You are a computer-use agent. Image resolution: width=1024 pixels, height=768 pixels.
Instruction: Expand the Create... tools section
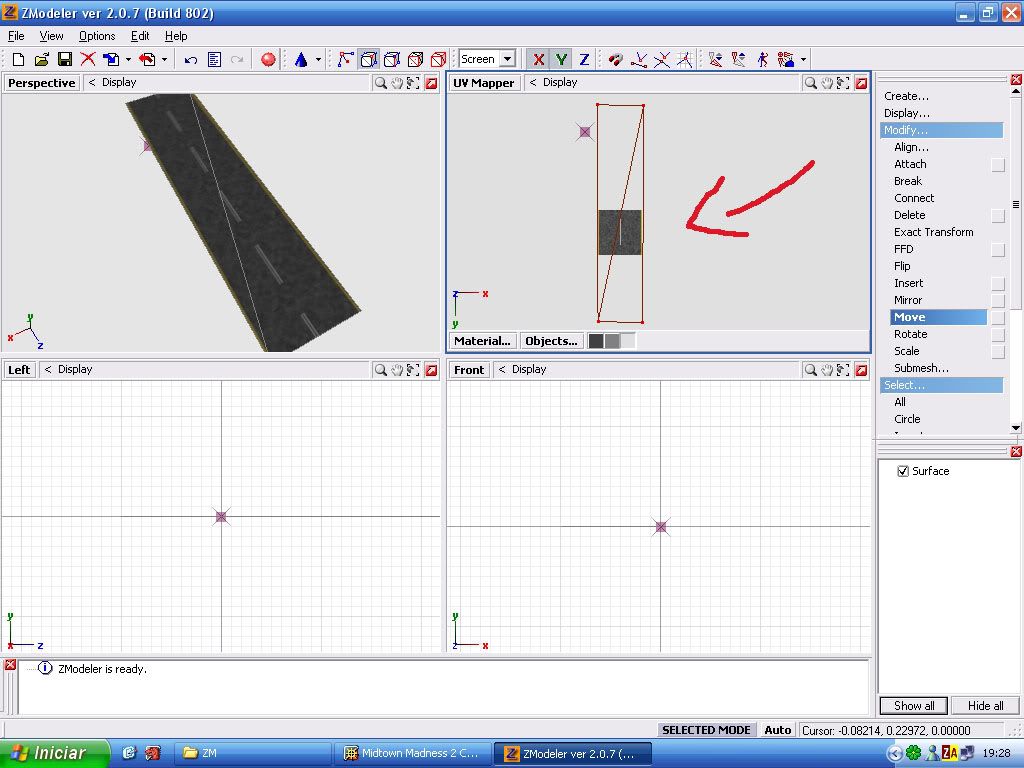tap(906, 96)
